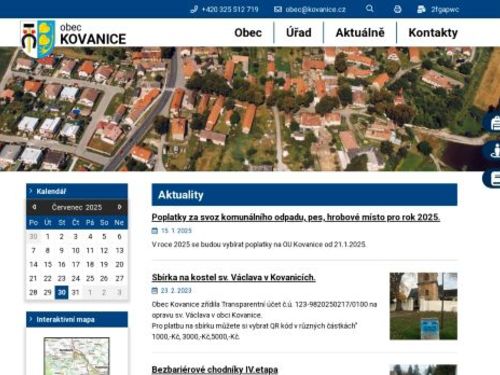Open search with magnifier icon
Screen dimensions: 500x375
pyautogui.click(x=369, y=9)
